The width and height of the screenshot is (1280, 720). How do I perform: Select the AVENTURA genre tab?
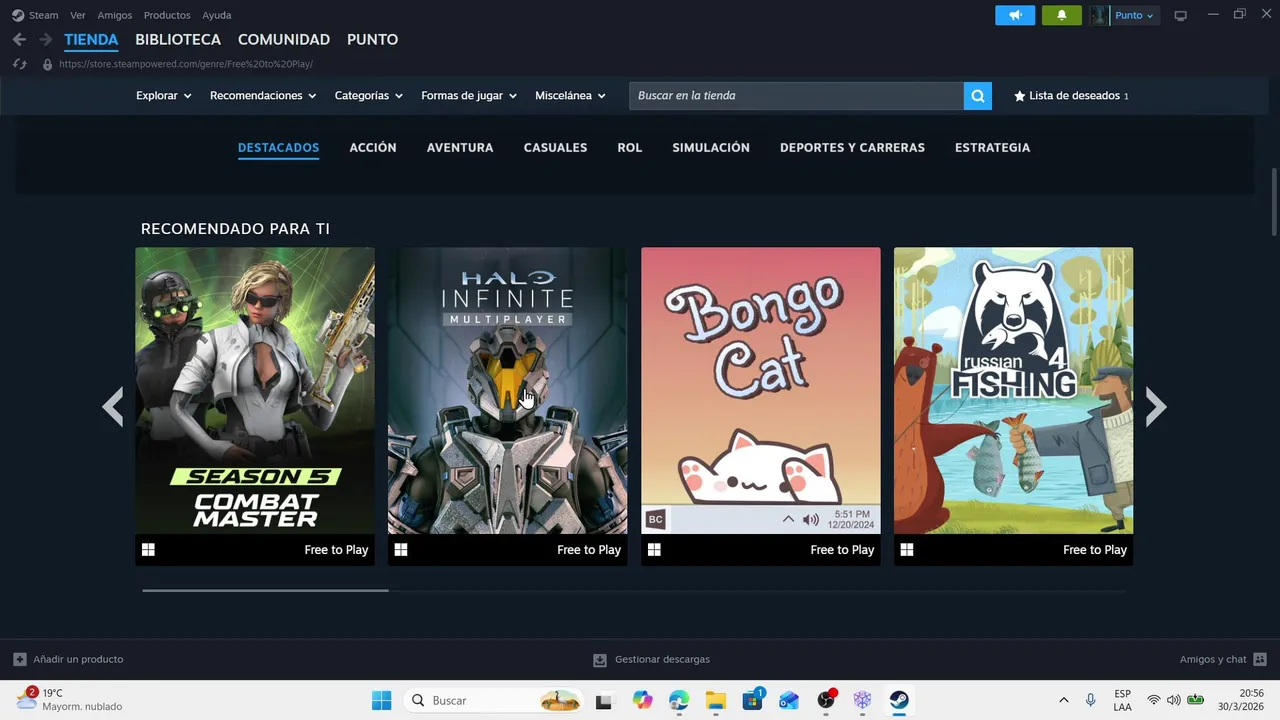coord(460,148)
